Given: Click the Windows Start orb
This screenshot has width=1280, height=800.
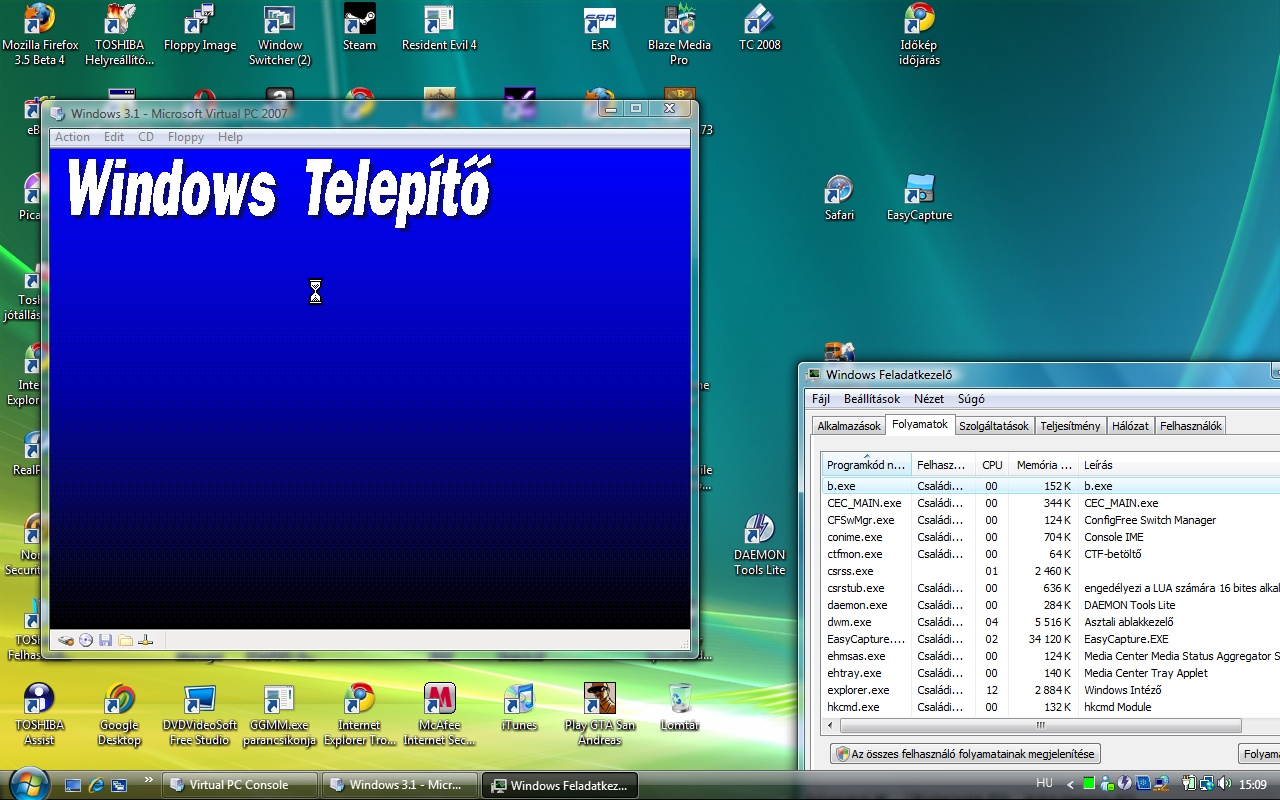Looking at the screenshot, I should [27, 782].
